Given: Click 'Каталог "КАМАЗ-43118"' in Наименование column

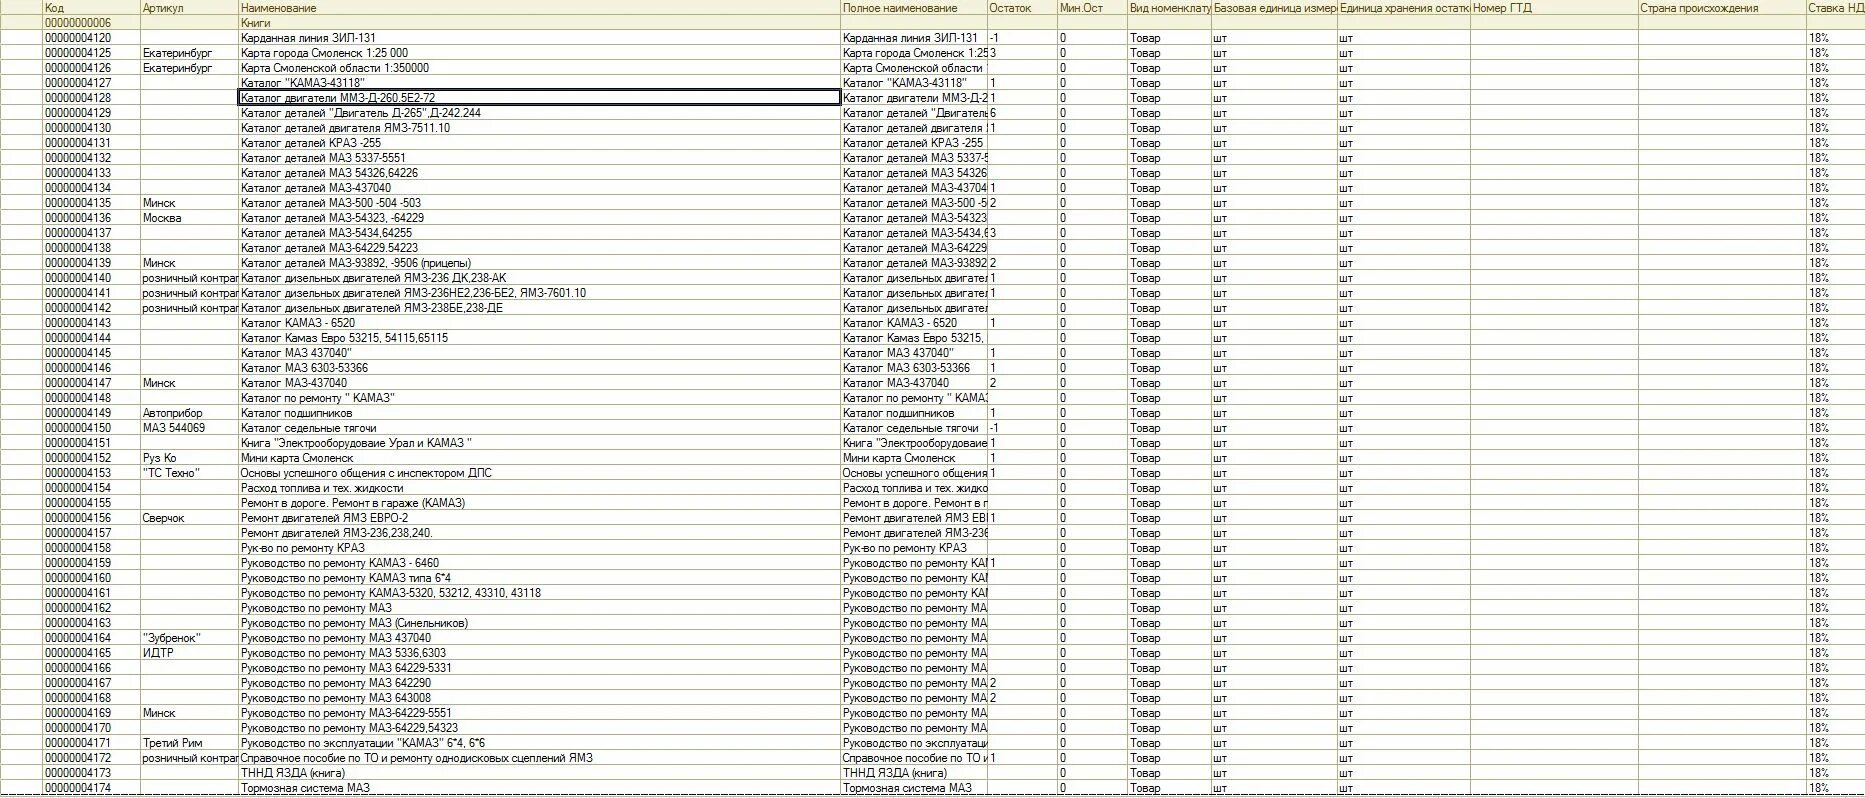Looking at the screenshot, I should click(539, 83).
